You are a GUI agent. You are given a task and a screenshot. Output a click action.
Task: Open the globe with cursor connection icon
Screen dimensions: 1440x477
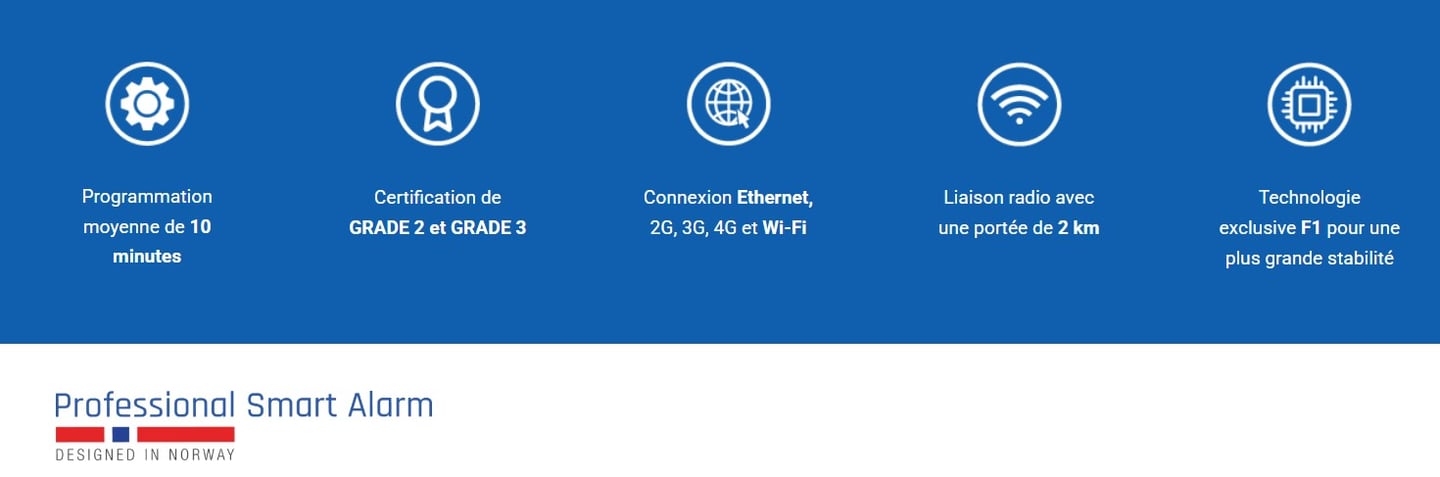[728, 103]
